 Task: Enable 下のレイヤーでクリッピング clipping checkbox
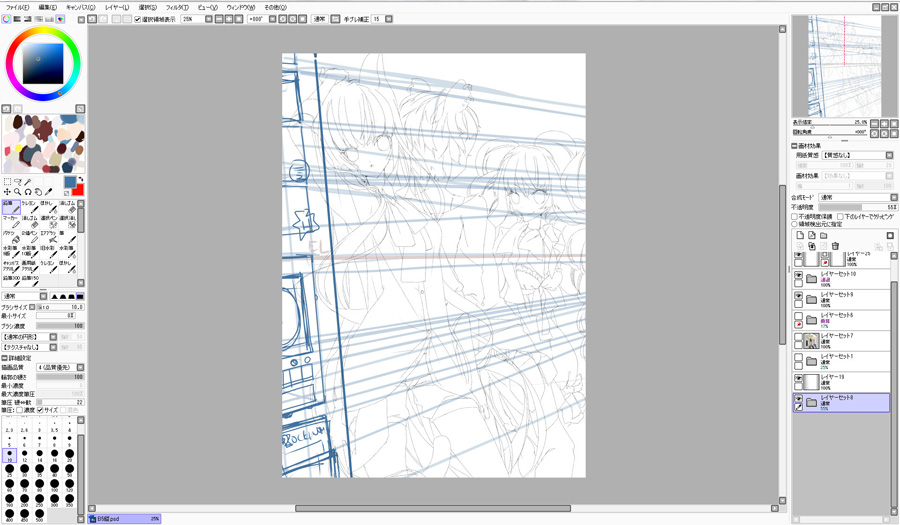pyautogui.click(x=840, y=217)
